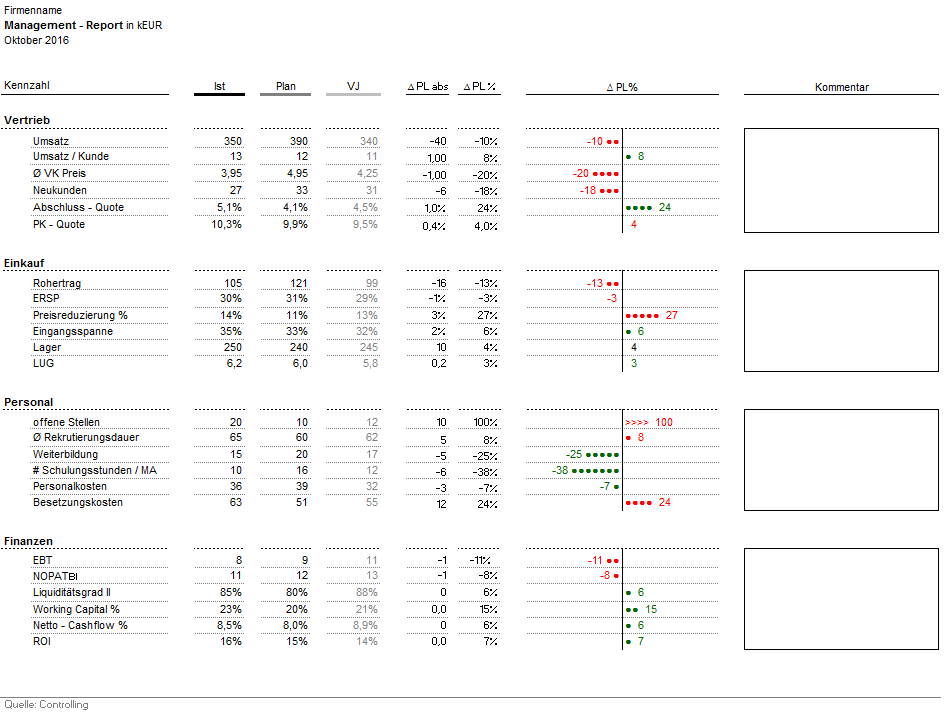Select the Ist column header
The image size is (944, 717).
tap(219, 86)
